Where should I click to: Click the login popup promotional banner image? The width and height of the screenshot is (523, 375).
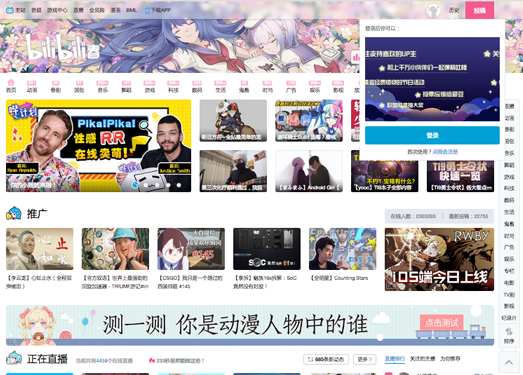[x=432, y=79]
